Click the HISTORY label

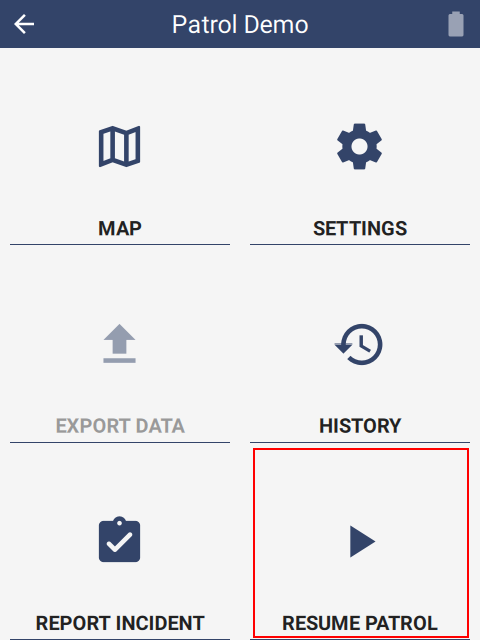pos(360,426)
